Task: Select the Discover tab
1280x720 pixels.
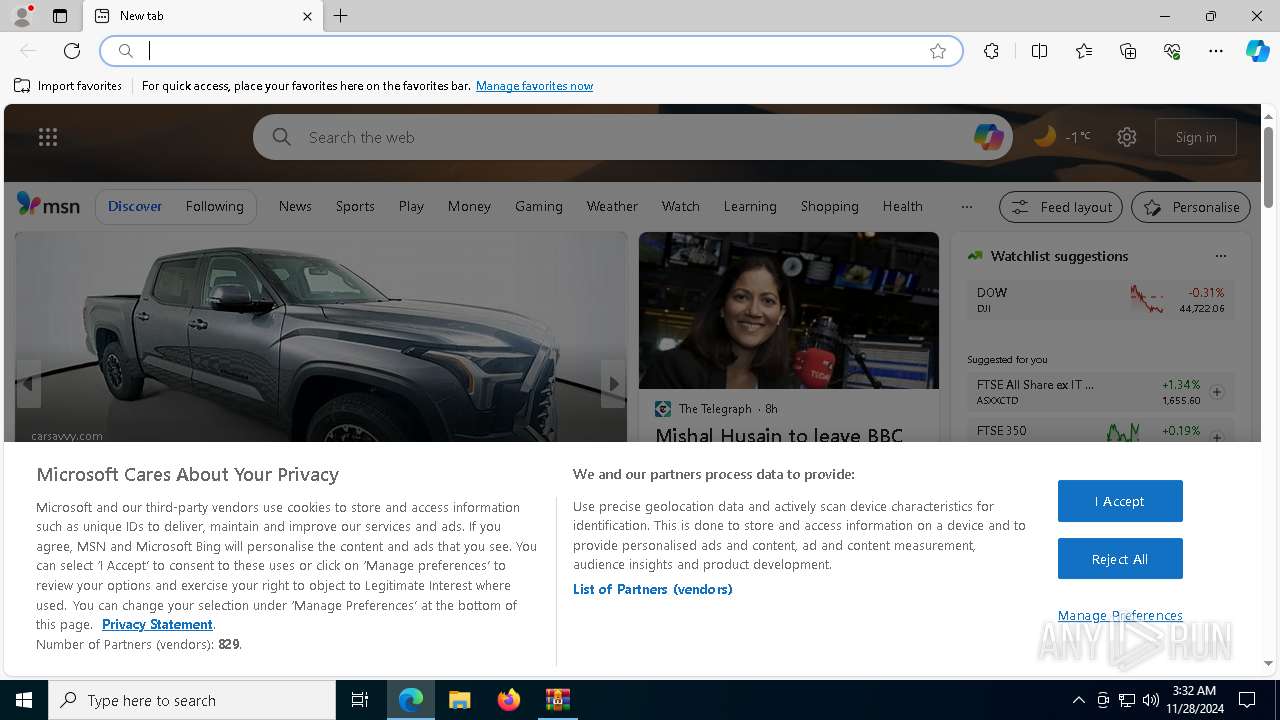Action: click(135, 206)
